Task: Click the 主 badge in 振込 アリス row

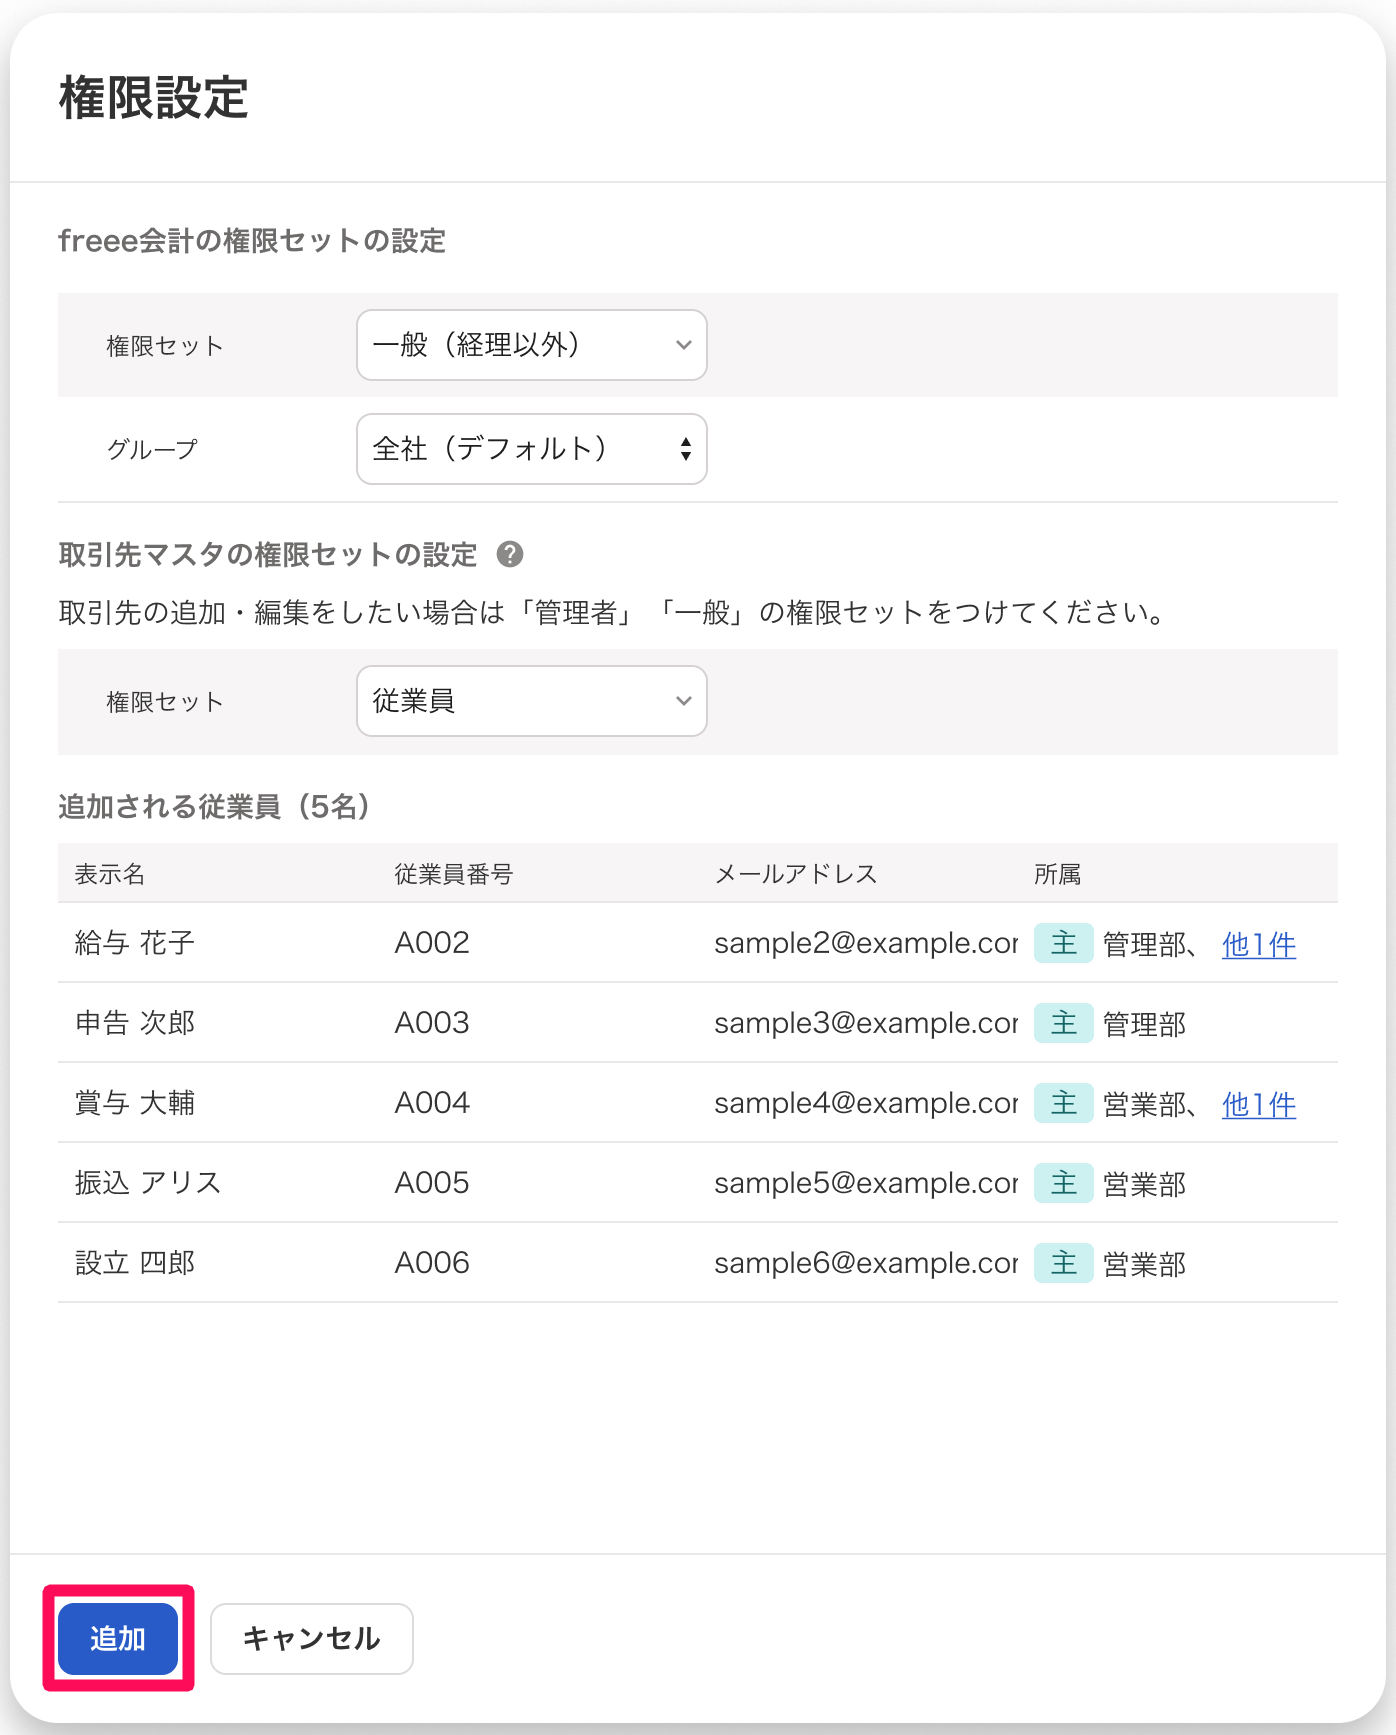Action: coord(1063,1183)
